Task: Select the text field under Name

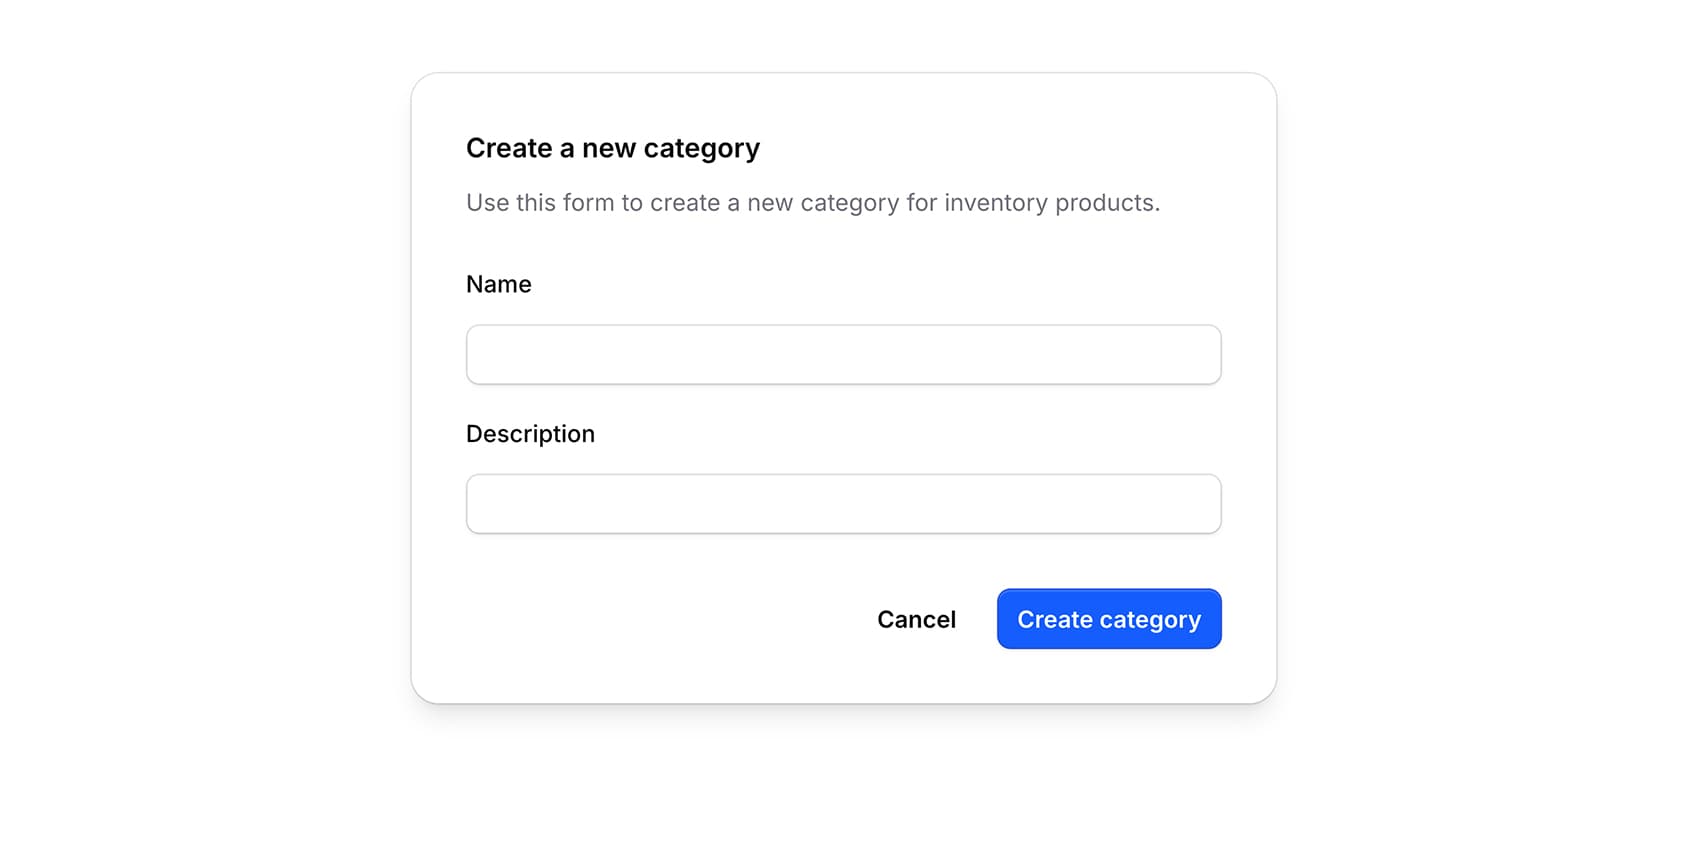Action: 843,354
